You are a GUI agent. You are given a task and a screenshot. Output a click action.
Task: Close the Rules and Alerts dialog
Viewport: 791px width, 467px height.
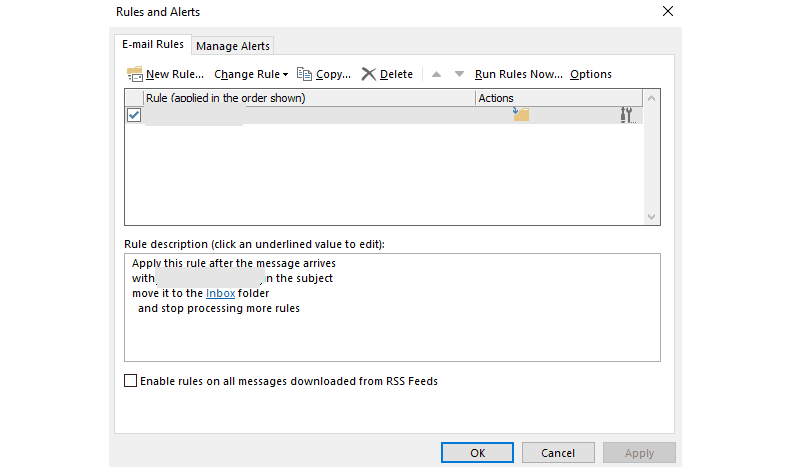pos(667,12)
